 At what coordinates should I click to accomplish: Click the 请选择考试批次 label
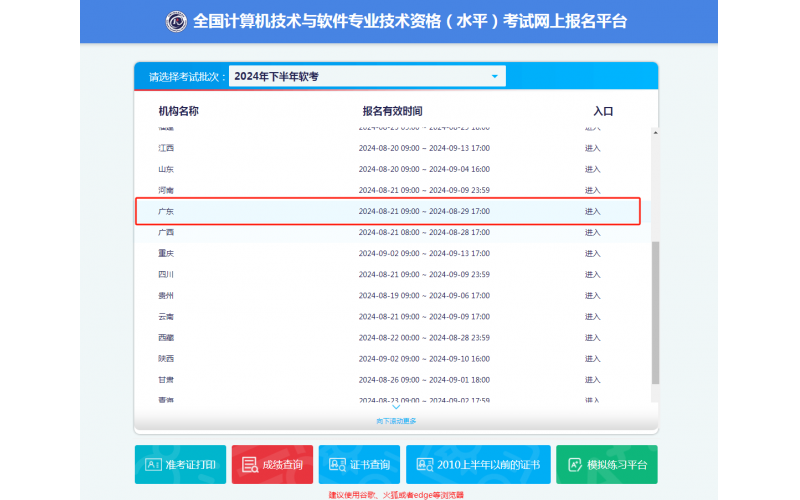(187, 77)
